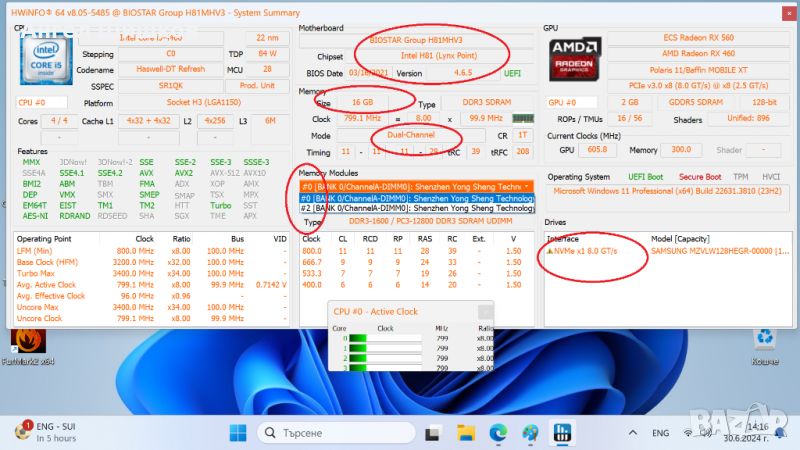Click DDR3-1600 / PC3-12800 module type field

pos(430,221)
